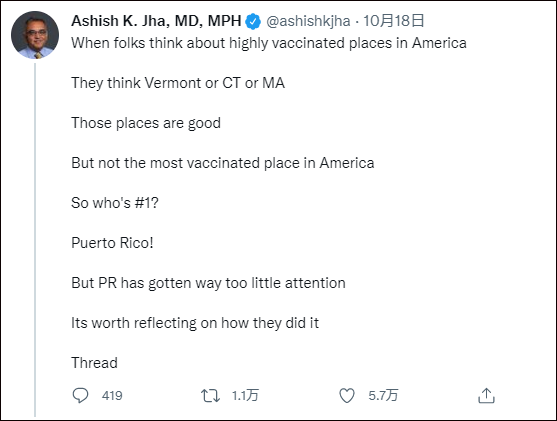This screenshot has width=557, height=421.
Task: Click the 'So who's #1?' line
Action: [115, 203]
